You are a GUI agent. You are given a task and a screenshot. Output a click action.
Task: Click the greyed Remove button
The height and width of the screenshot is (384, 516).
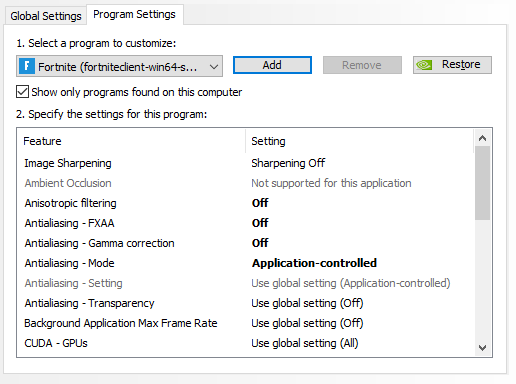[362, 65]
